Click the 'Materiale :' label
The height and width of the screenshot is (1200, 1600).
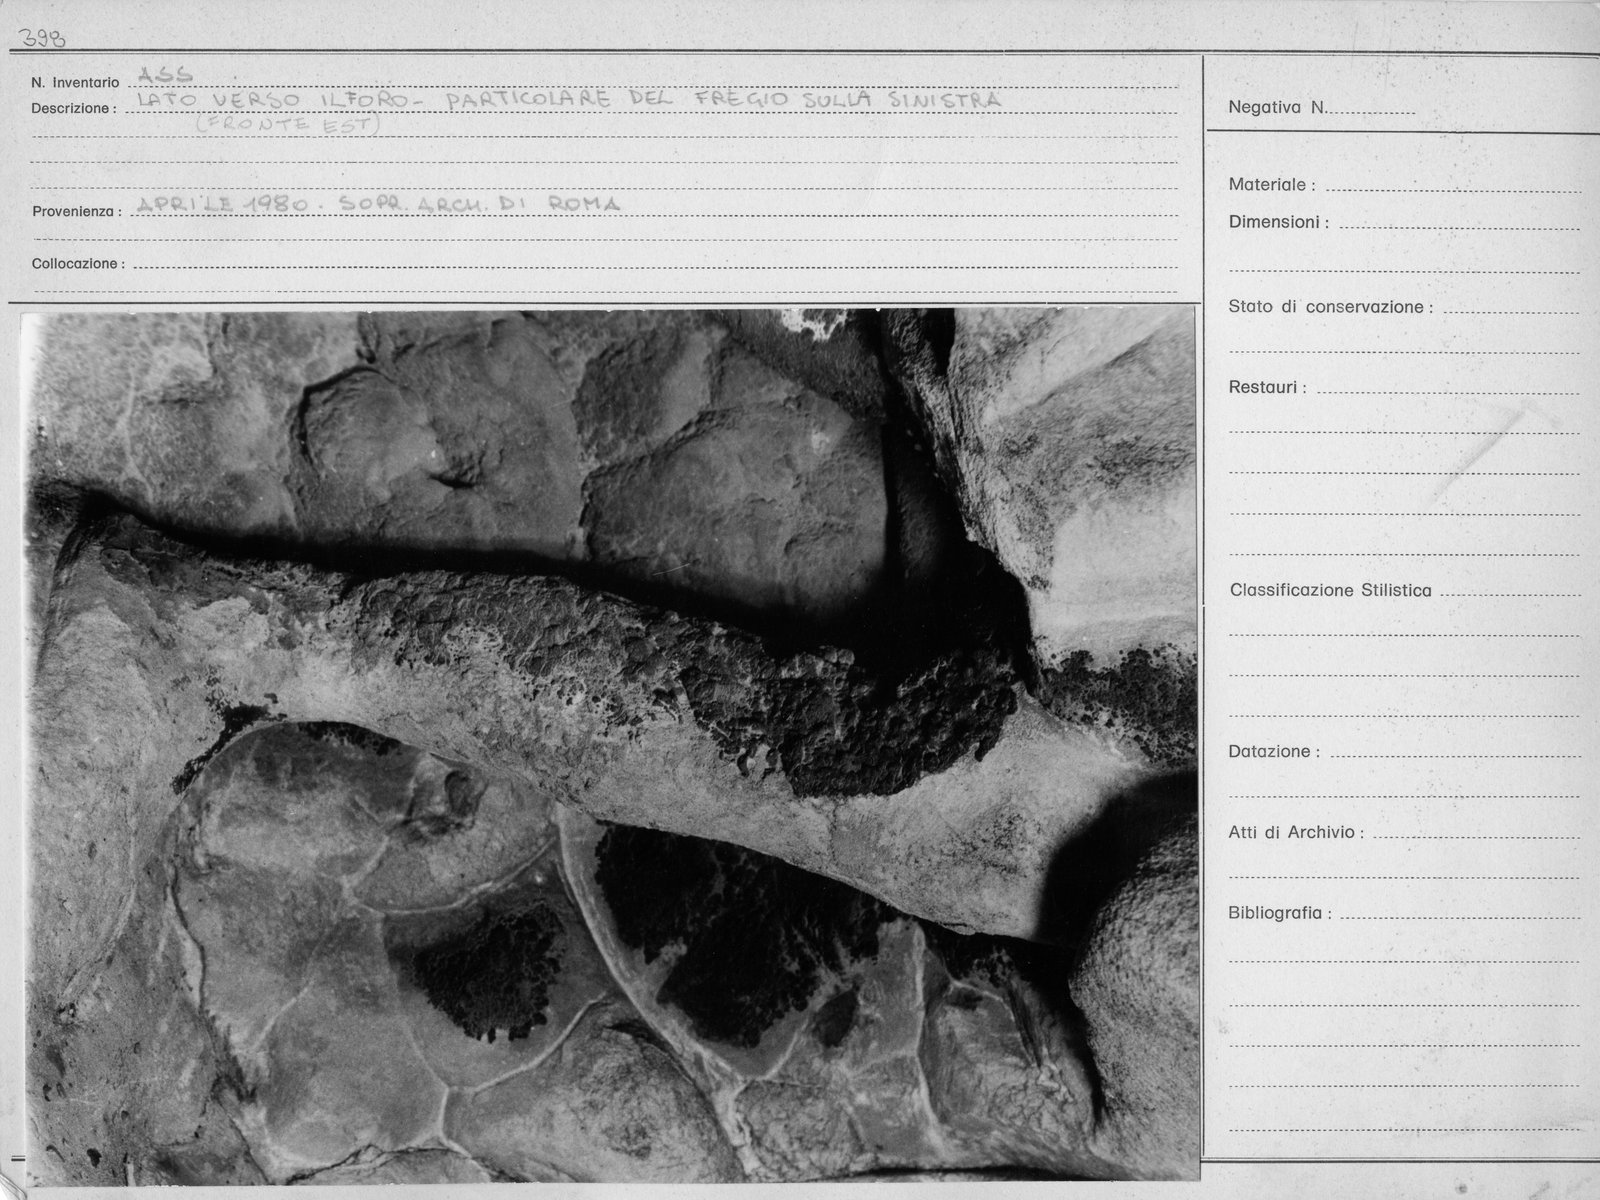(x=1272, y=184)
